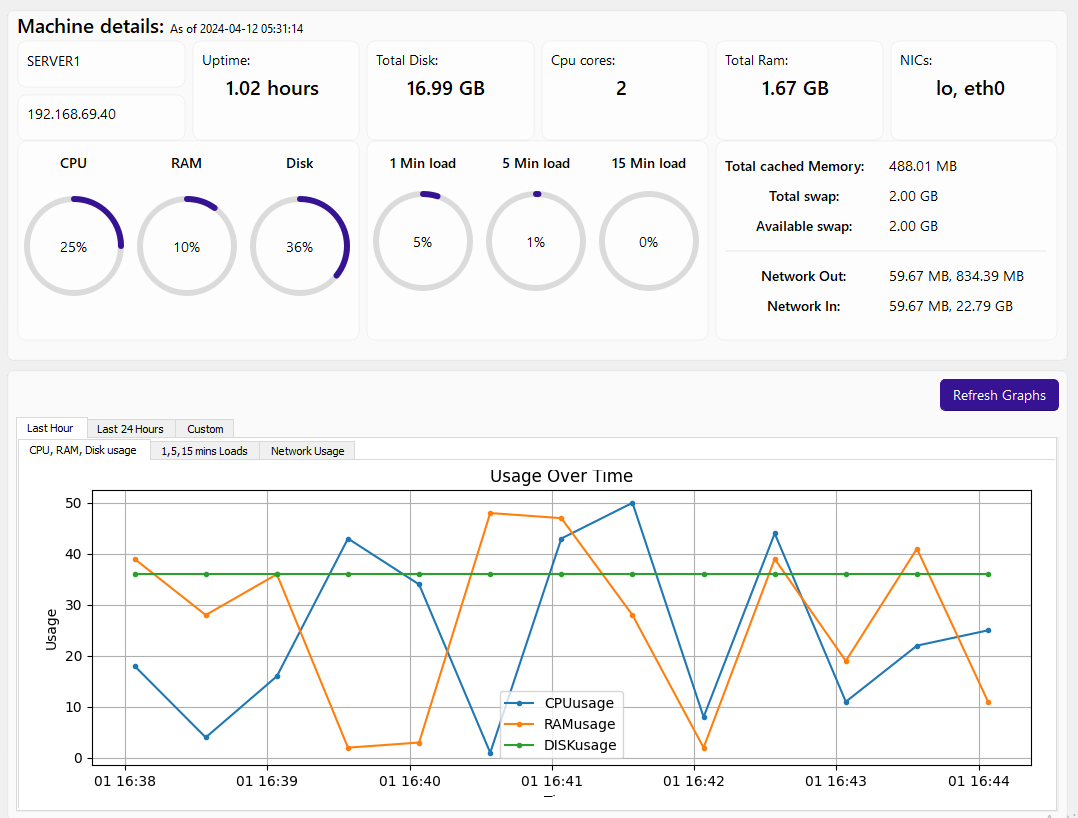Click the SERVER1 hostname text
The width and height of the screenshot is (1078, 818).
tap(54, 61)
